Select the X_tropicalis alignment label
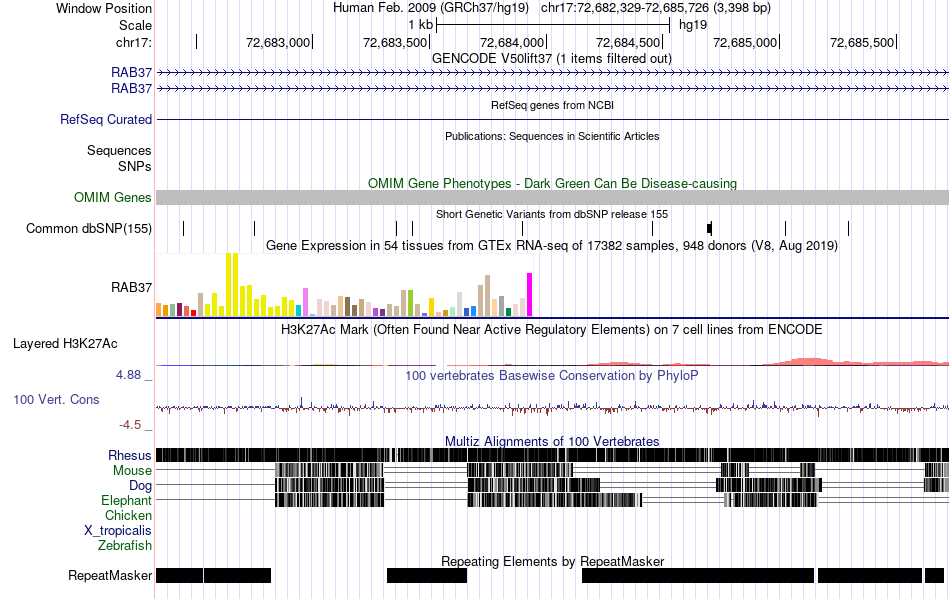The height and width of the screenshot is (599, 950). pos(118,531)
